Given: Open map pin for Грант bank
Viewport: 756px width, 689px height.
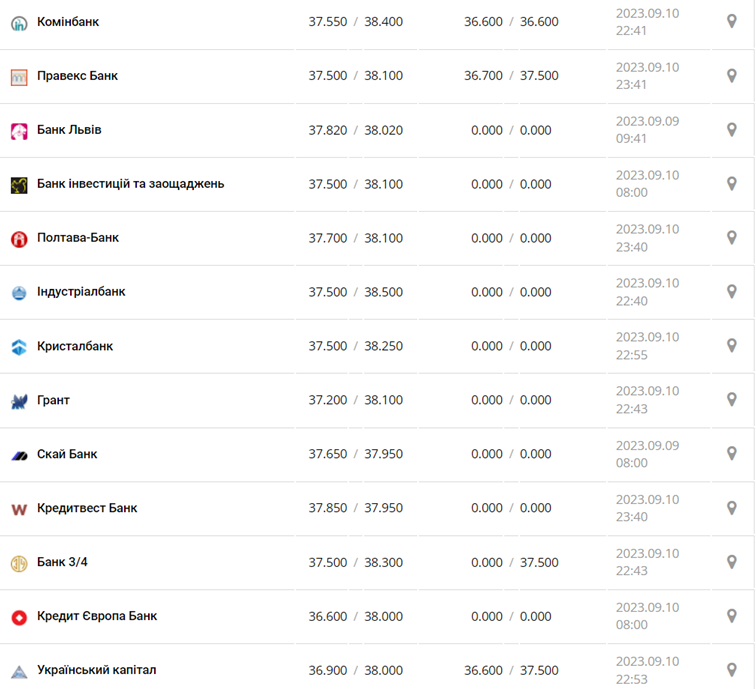Looking at the screenshot, I should [x=732, y=400].
